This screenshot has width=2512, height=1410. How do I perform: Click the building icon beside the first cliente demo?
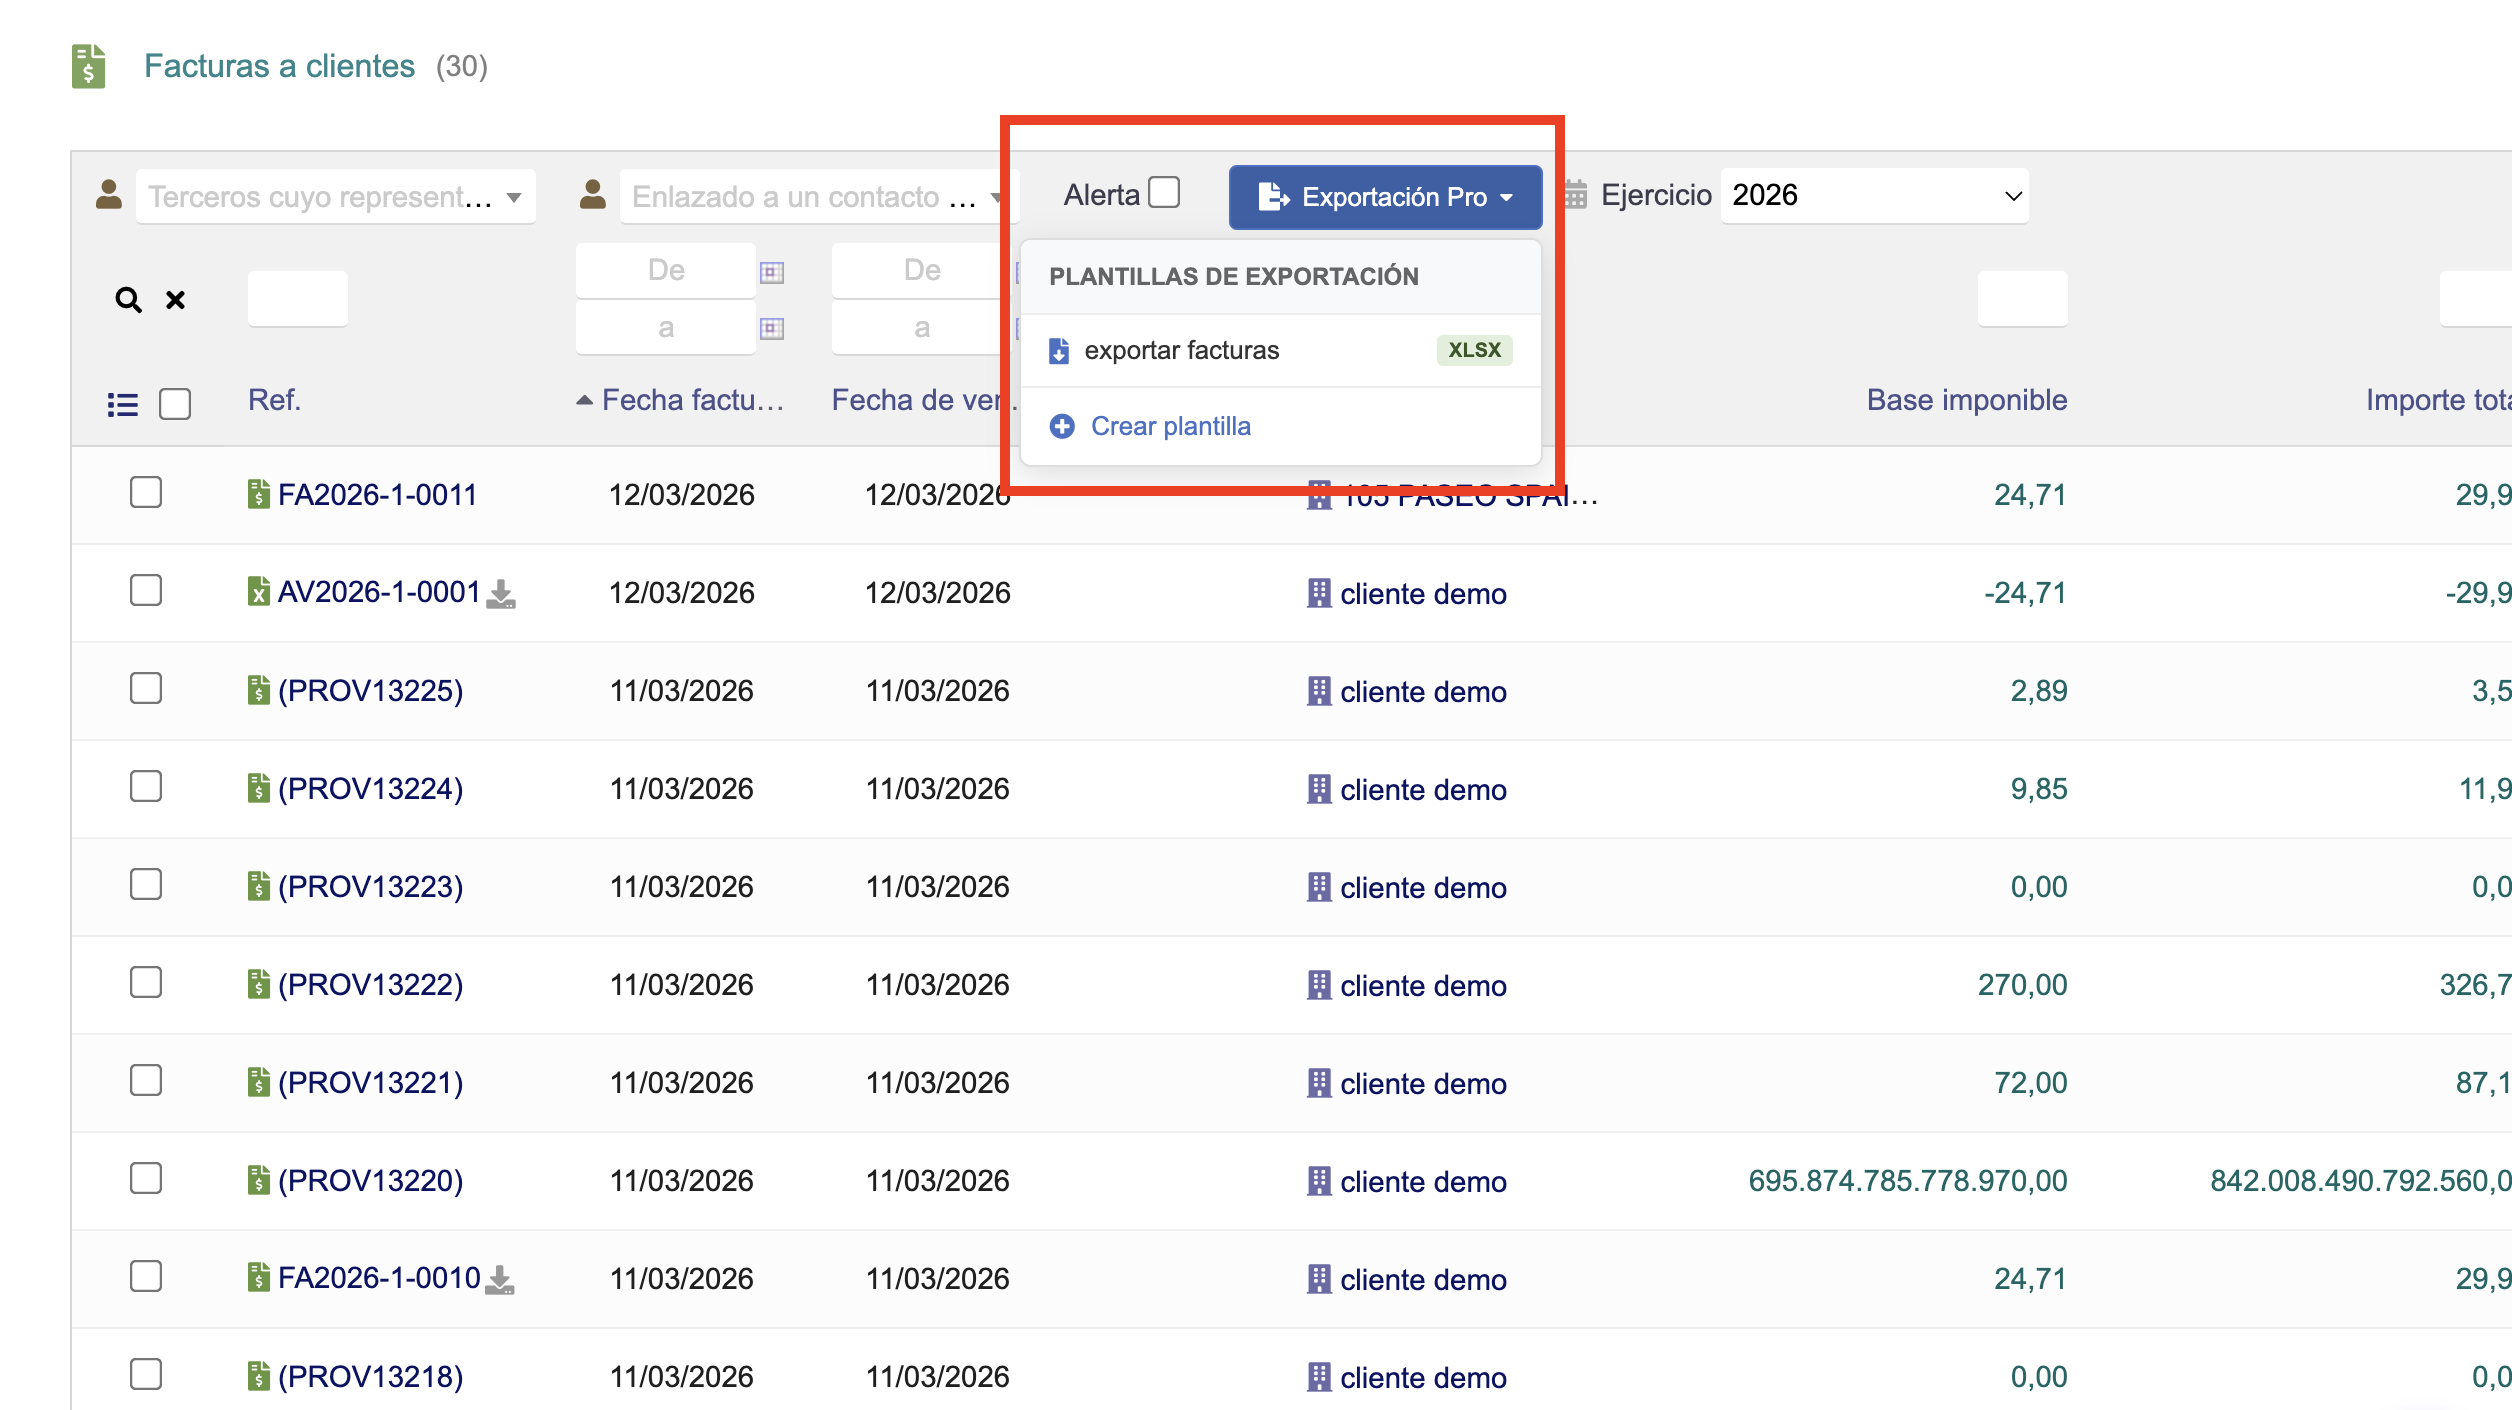1319,593
